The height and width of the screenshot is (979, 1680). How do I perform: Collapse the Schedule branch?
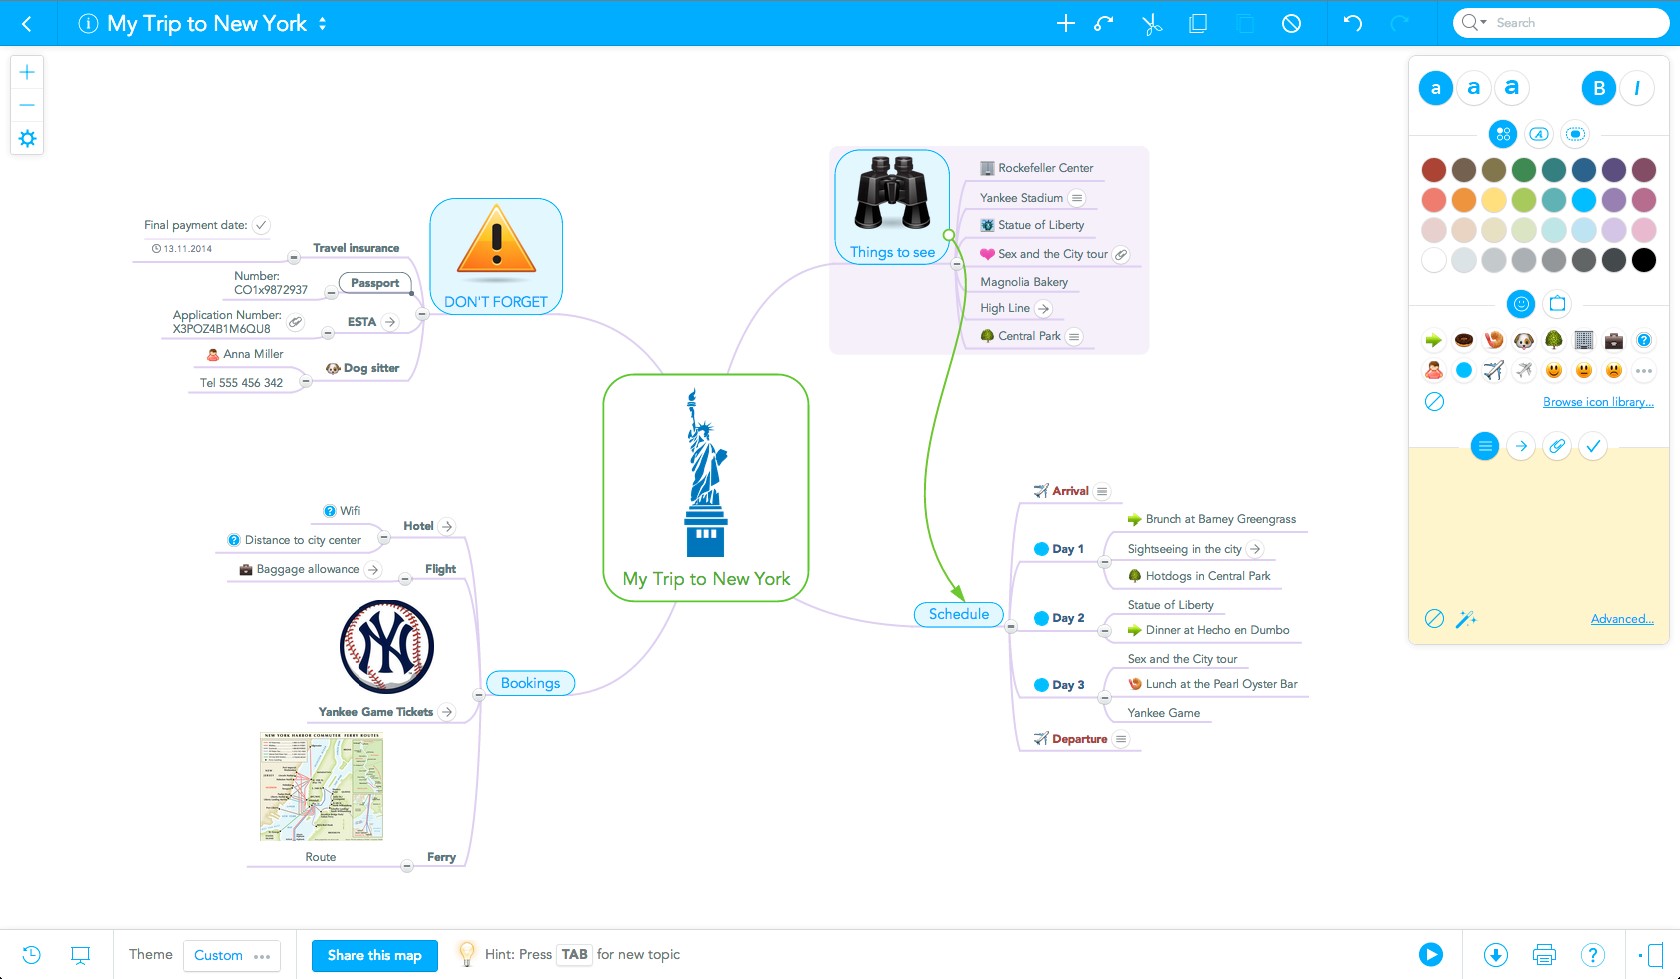1011,627
